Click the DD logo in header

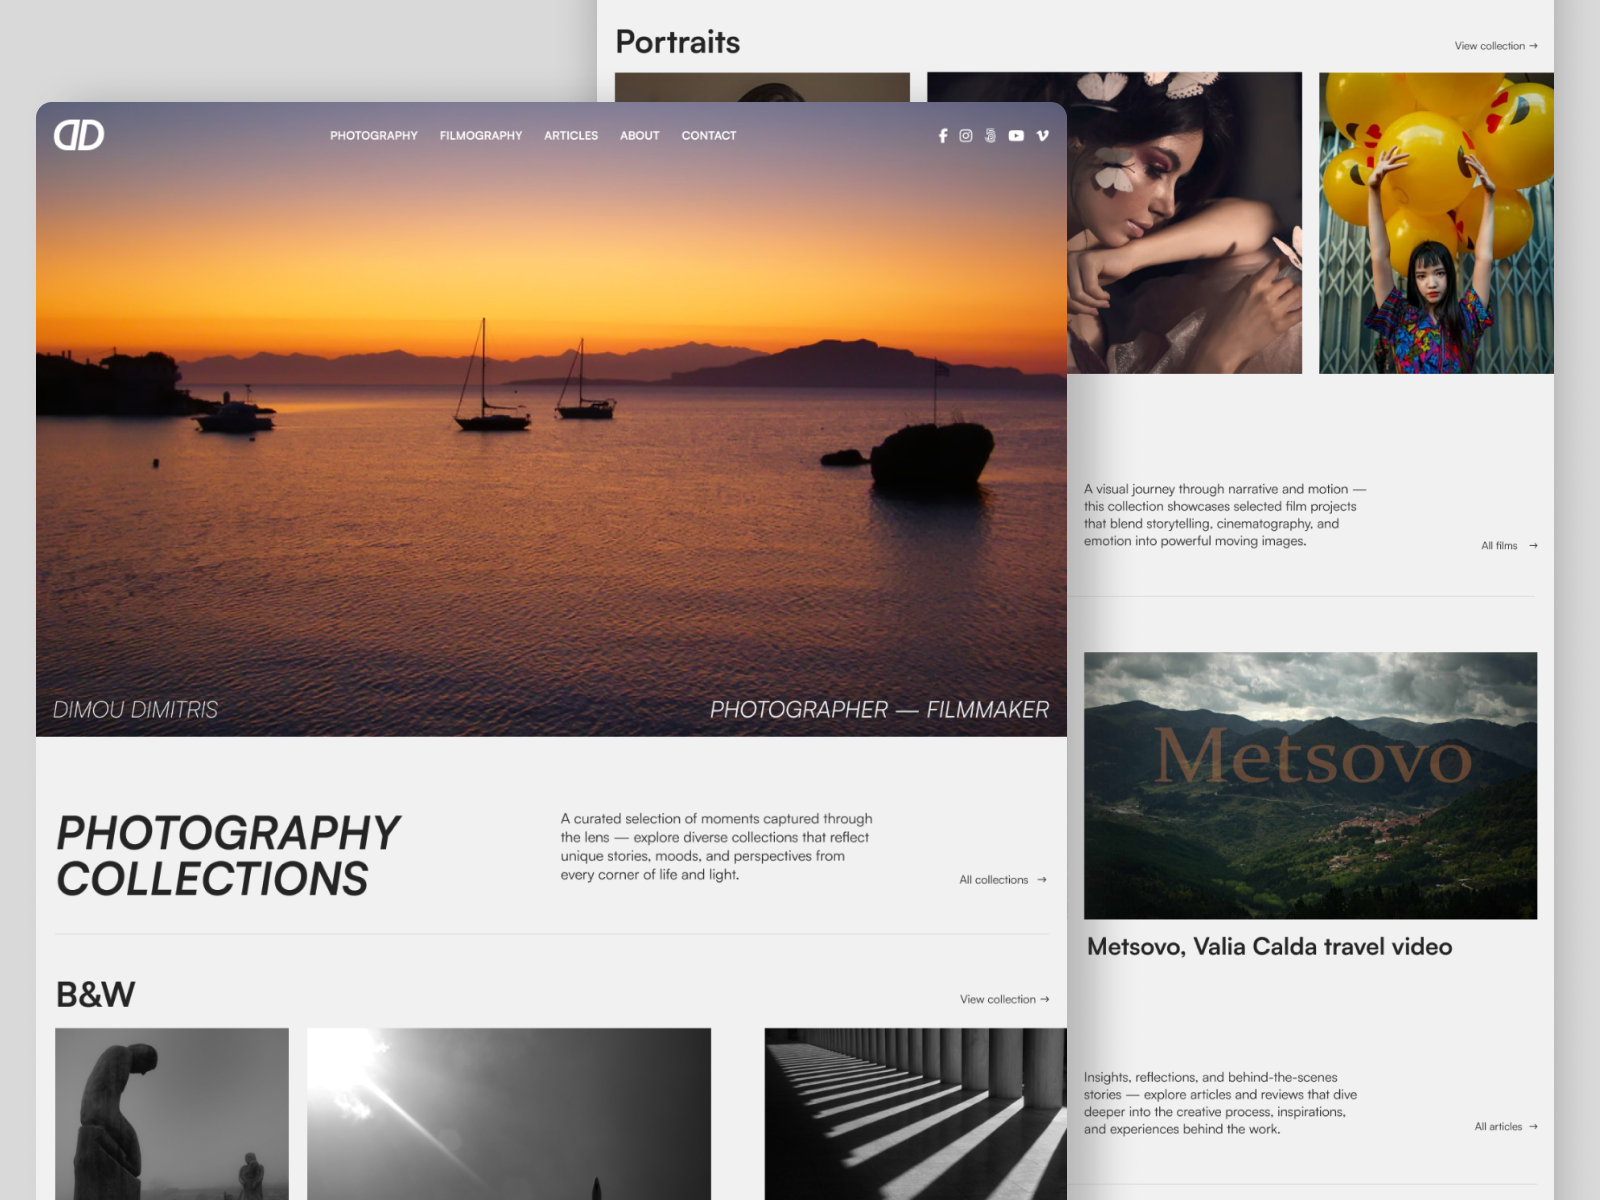(79, 135)
